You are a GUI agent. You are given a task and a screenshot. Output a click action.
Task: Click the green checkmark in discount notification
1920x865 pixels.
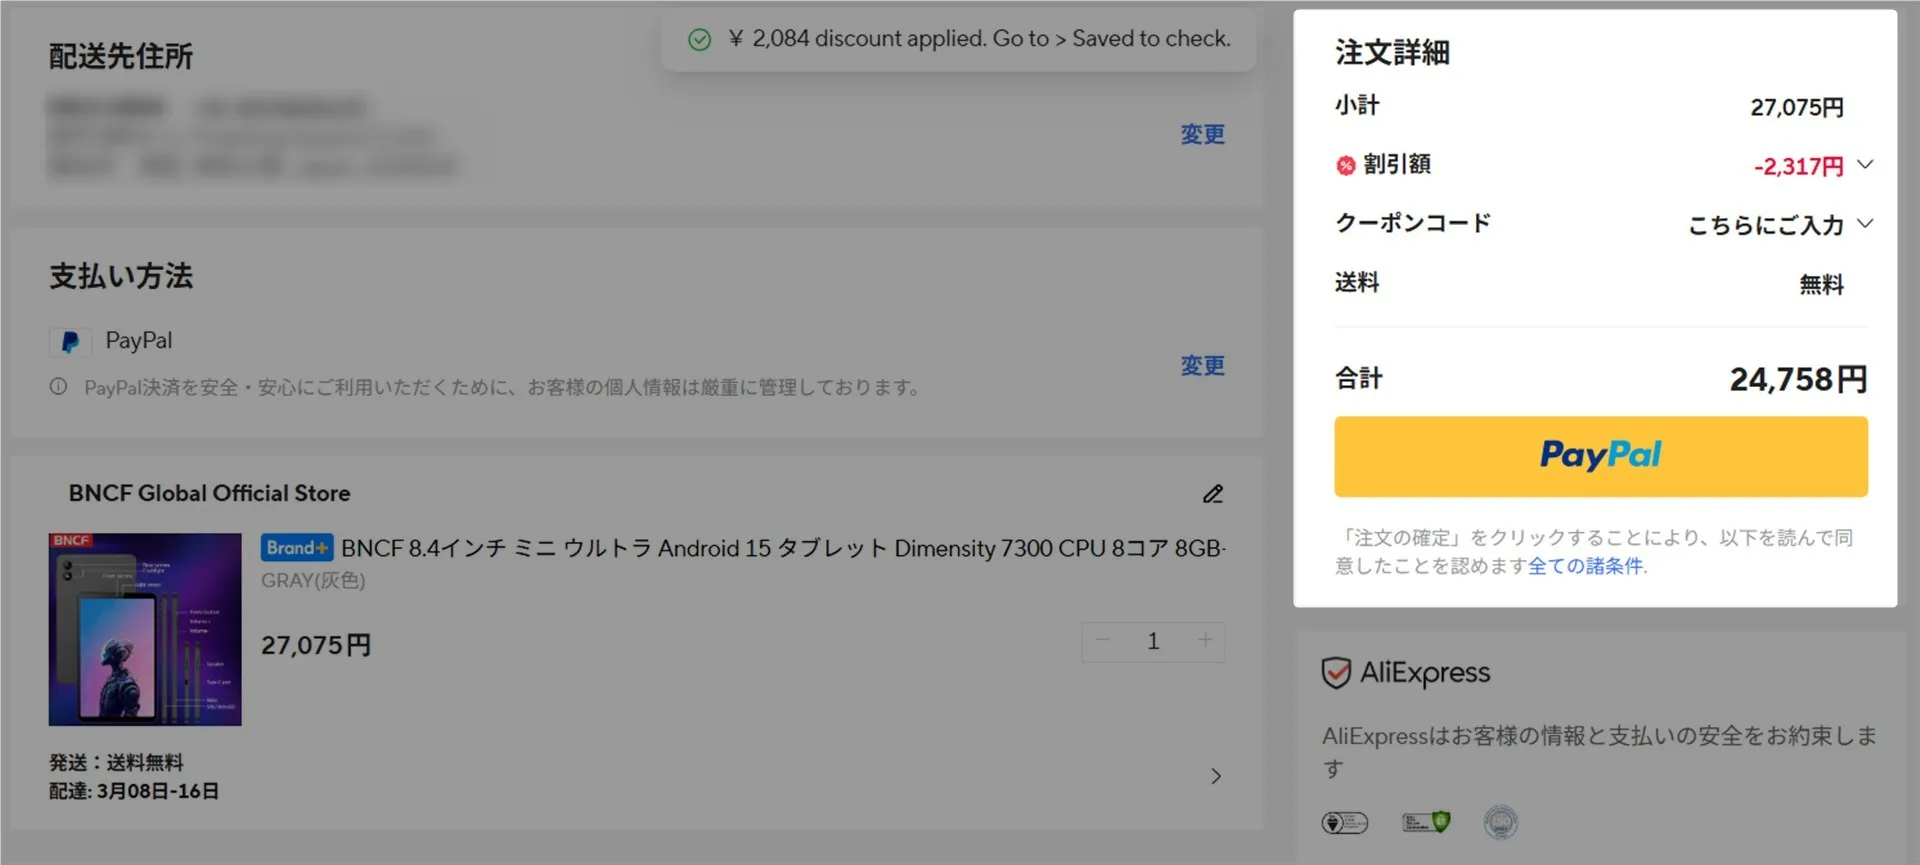pyautogui.click(x=700, y=40)
